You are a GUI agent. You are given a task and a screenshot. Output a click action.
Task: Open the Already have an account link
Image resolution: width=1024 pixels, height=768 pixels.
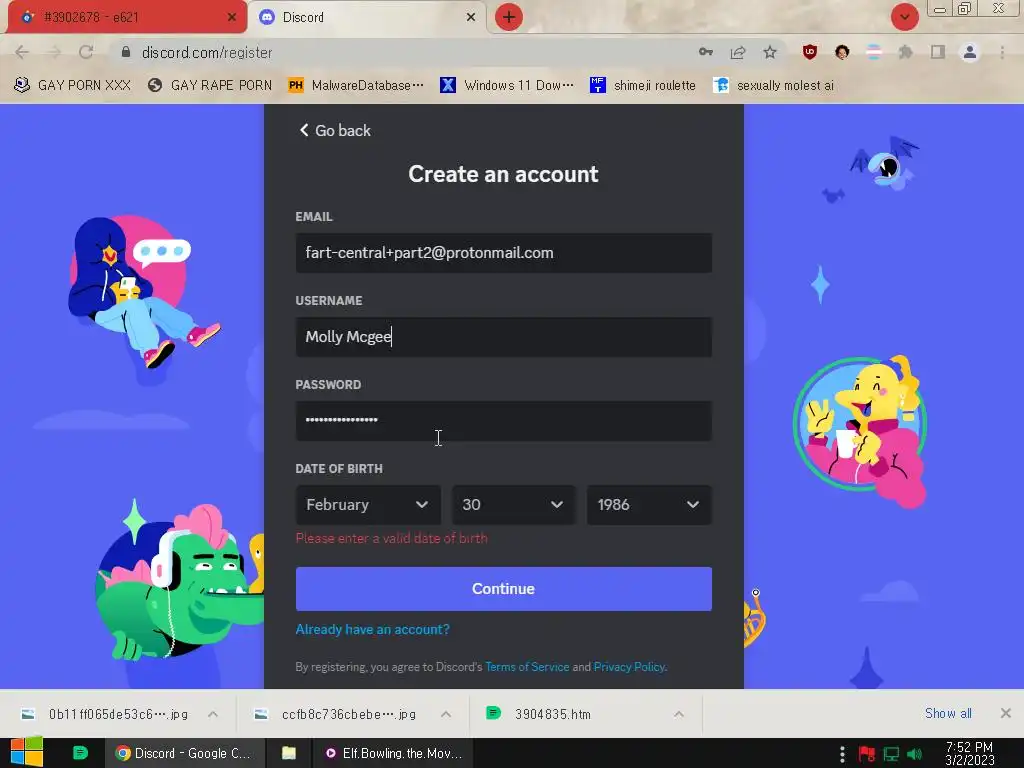click(372, 630)
